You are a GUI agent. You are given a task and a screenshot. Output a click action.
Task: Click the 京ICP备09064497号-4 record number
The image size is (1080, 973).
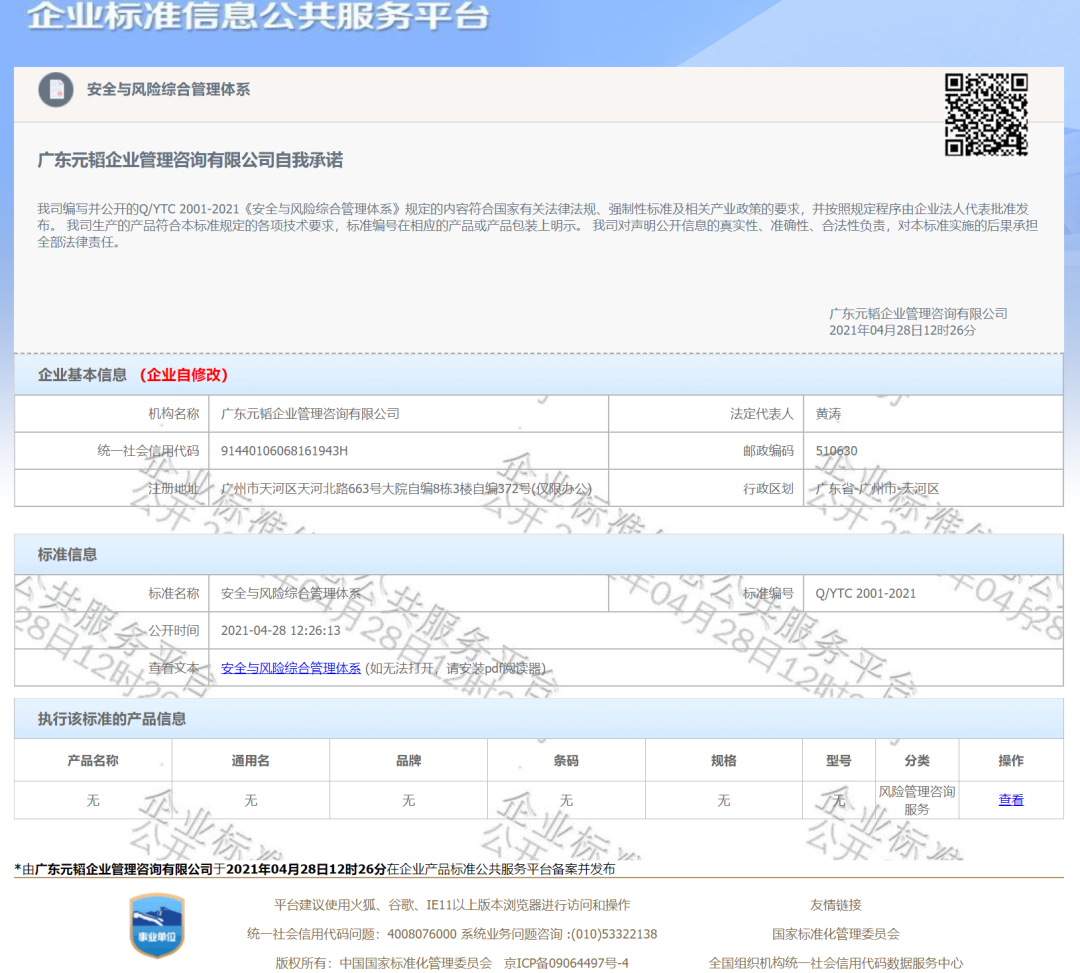tap(566, 963)
